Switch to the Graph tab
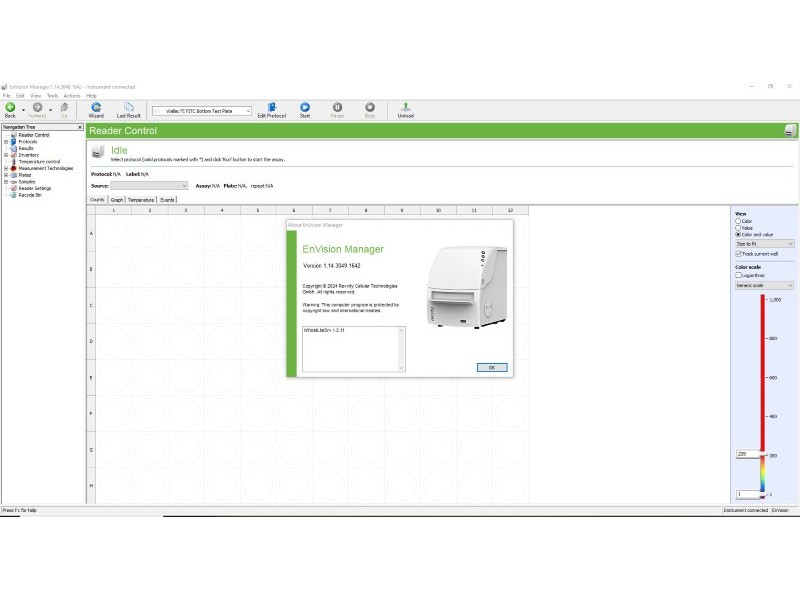 click(x=117, y=199)
